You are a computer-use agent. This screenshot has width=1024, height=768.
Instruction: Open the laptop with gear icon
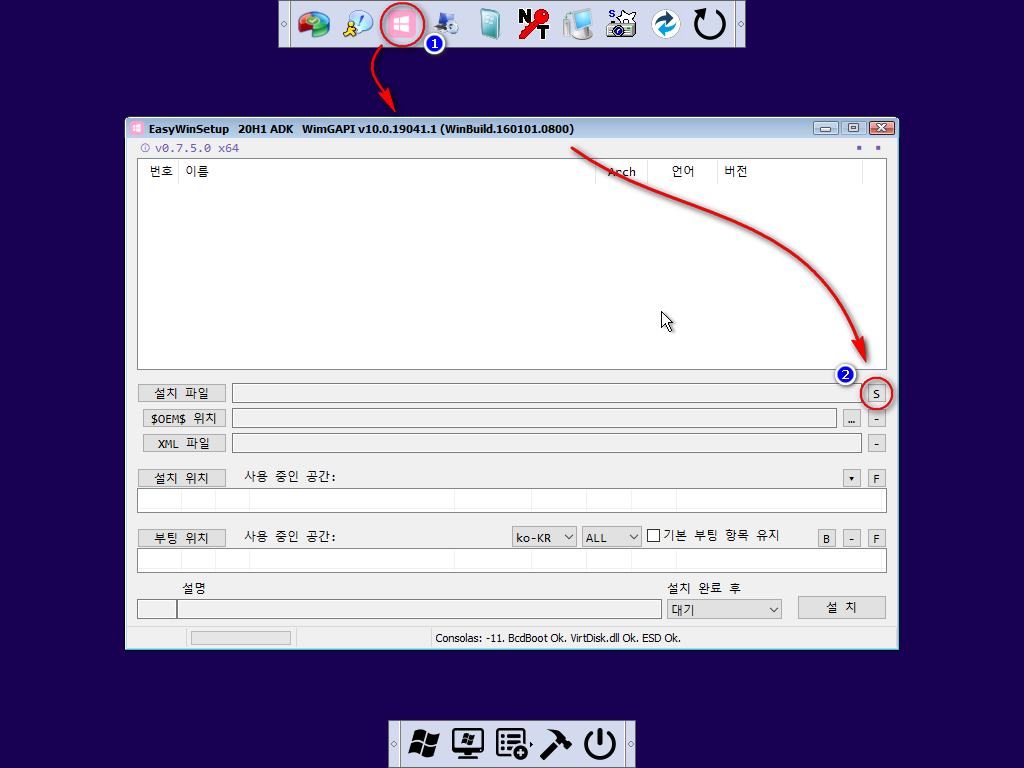point(447,24)
